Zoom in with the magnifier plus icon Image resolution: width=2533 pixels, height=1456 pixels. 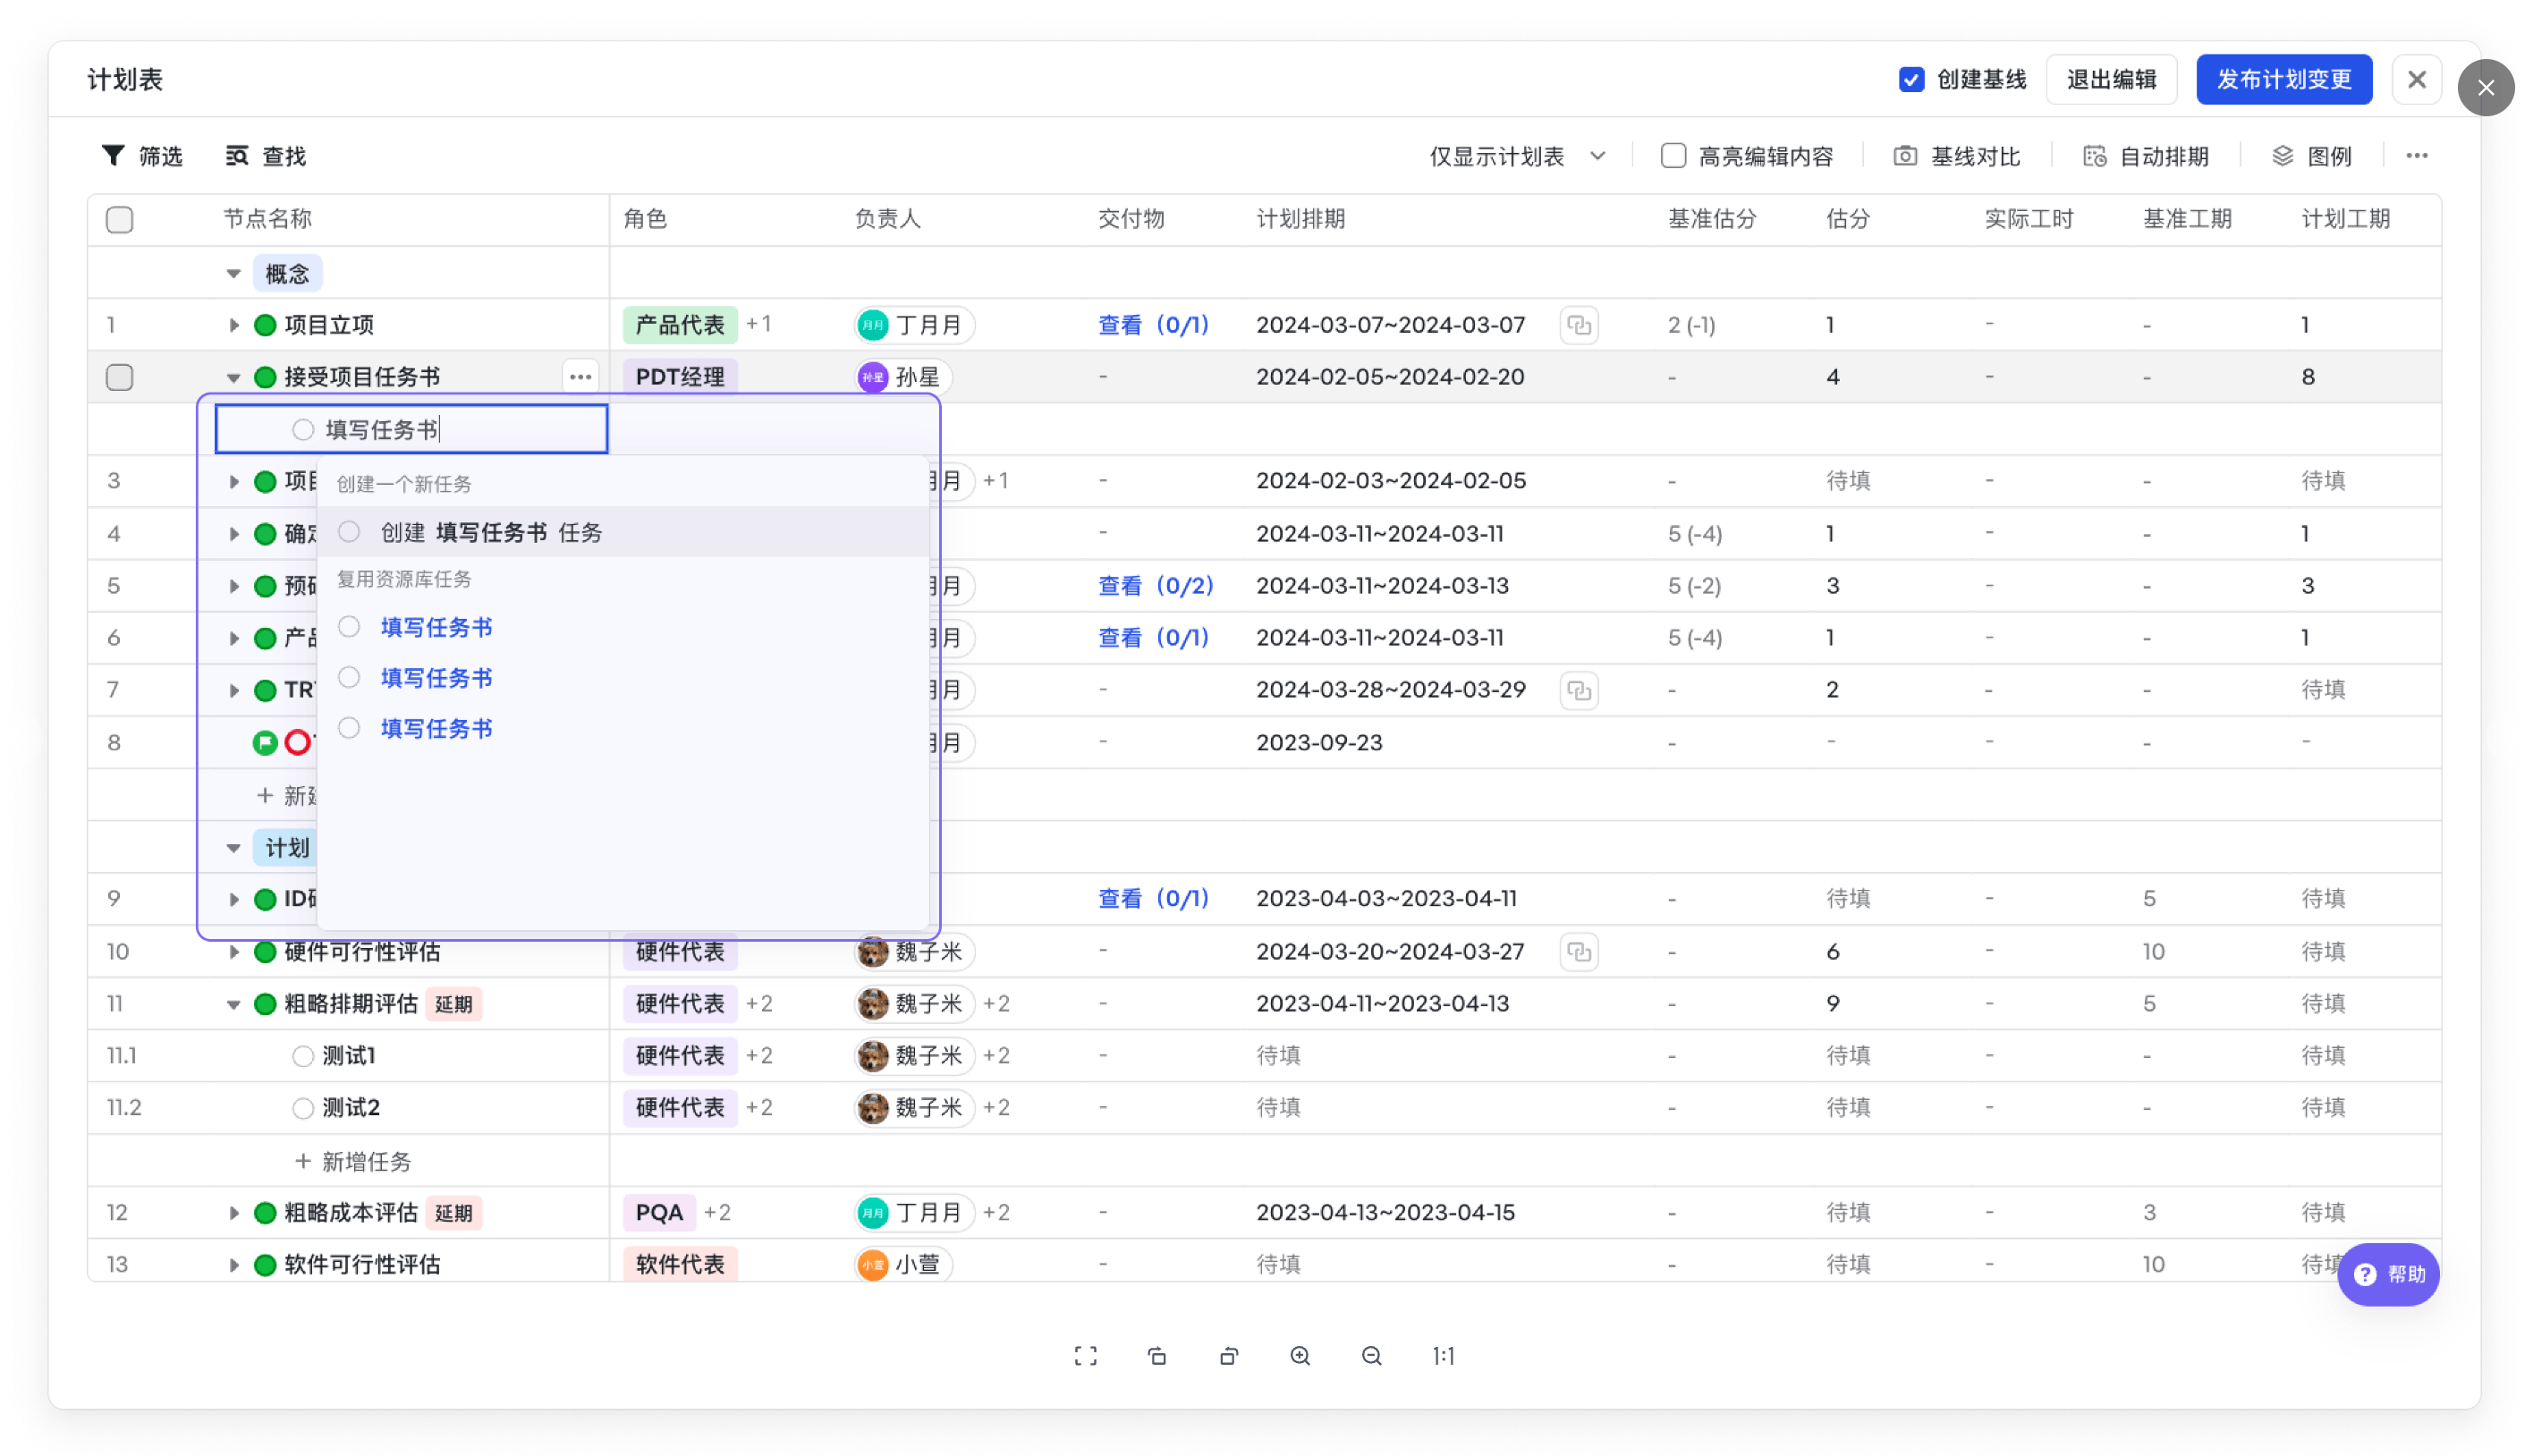coord(1300,1356)
